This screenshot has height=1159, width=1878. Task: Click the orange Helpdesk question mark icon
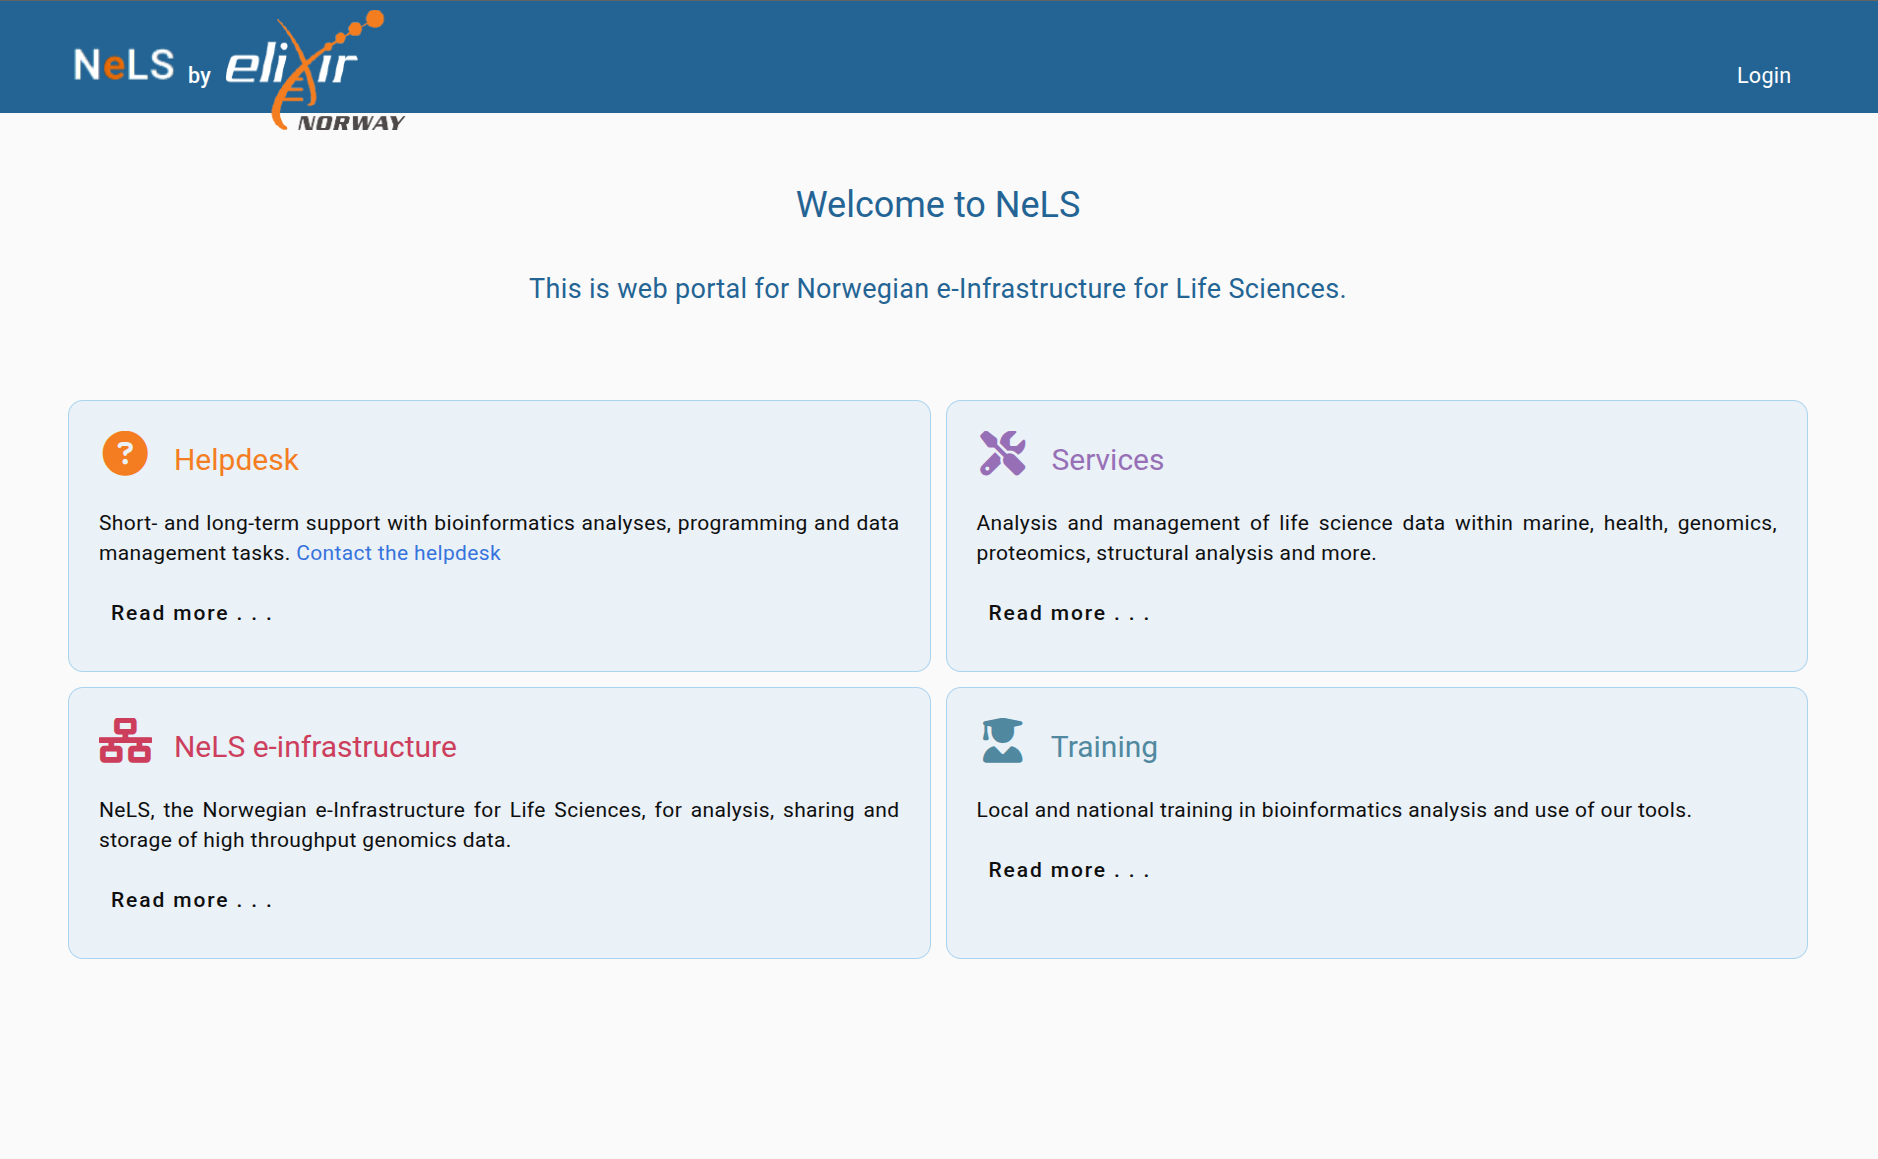125,454
